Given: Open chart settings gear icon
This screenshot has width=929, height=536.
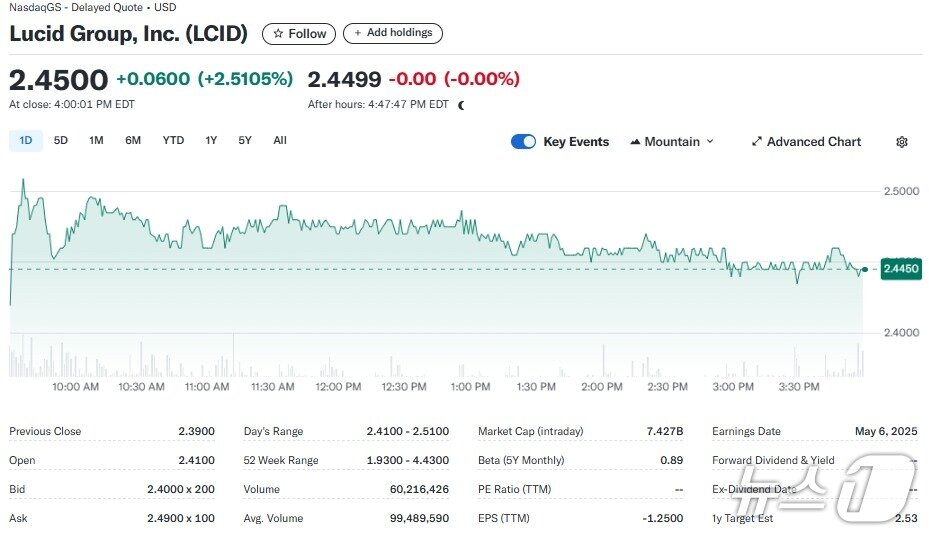Looking at the screenshot, I should [x=902, y=142].
